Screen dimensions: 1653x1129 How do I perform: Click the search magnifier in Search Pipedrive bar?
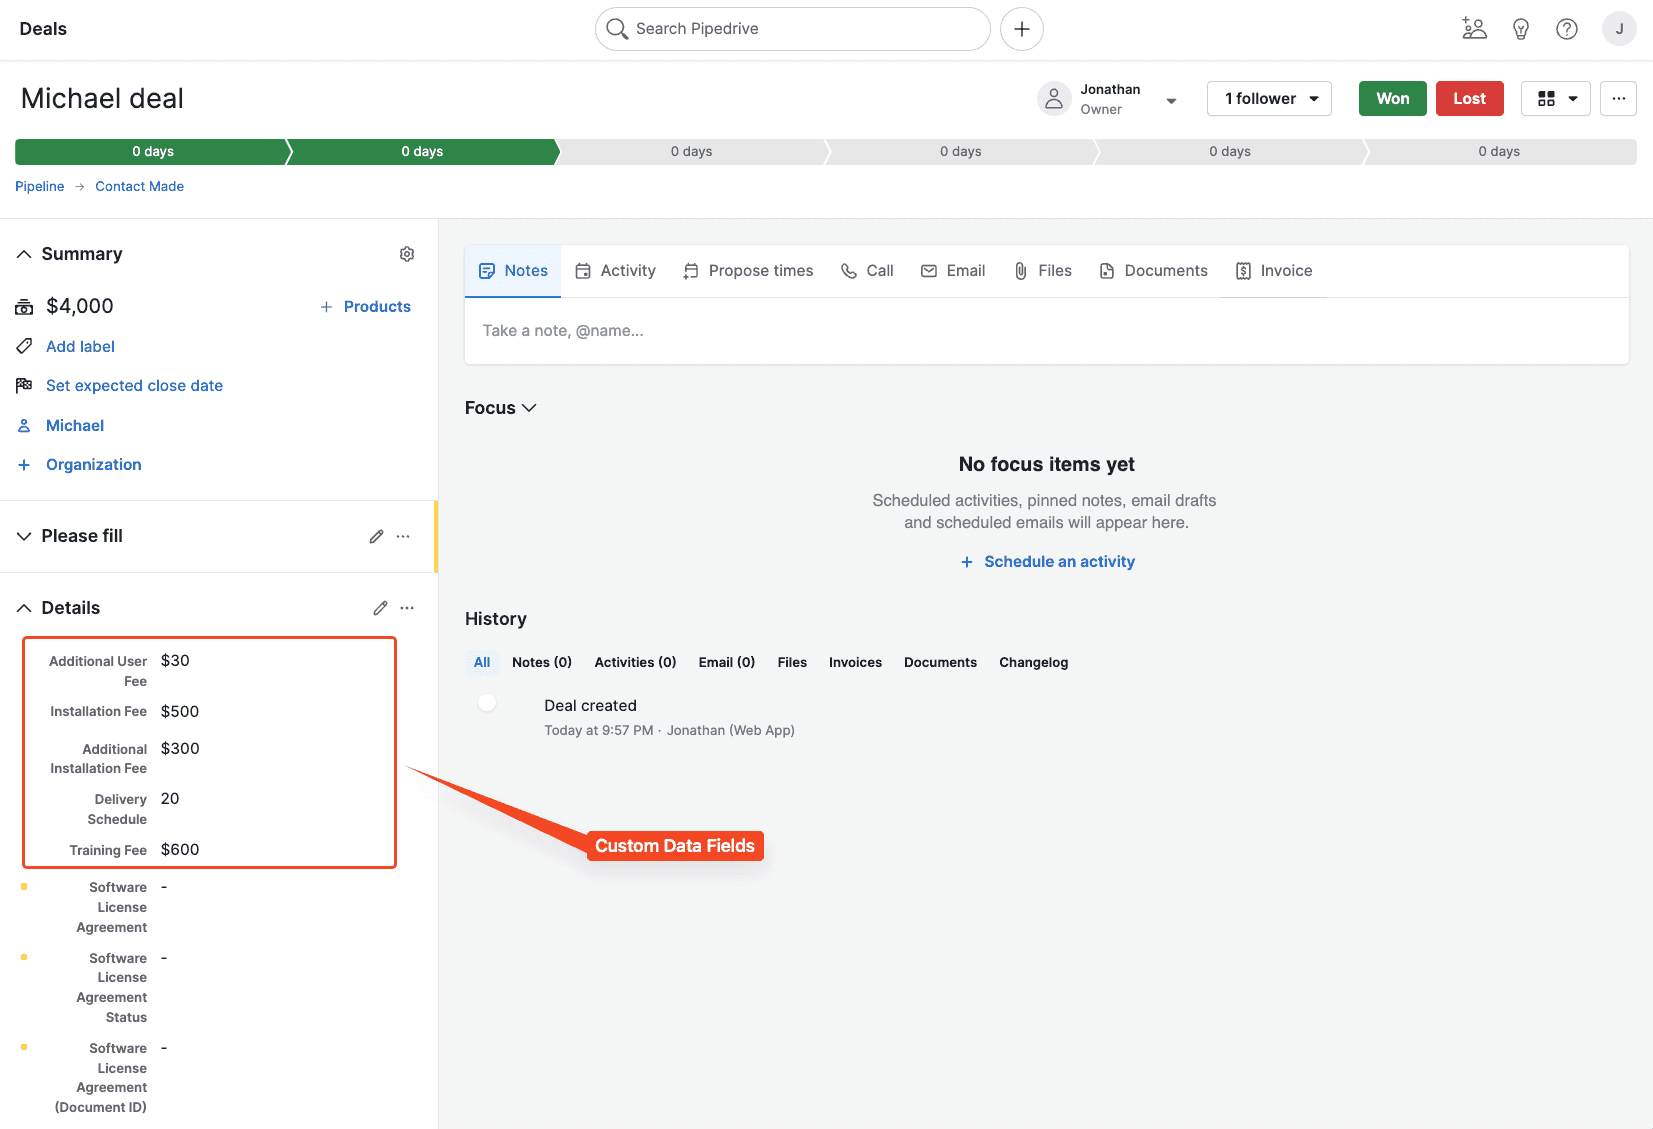coord(617,28)
